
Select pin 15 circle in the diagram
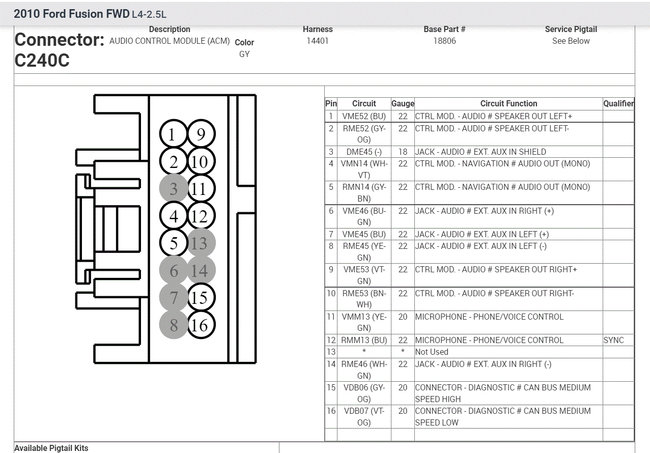pyautogui.click(x=201, y=297)
